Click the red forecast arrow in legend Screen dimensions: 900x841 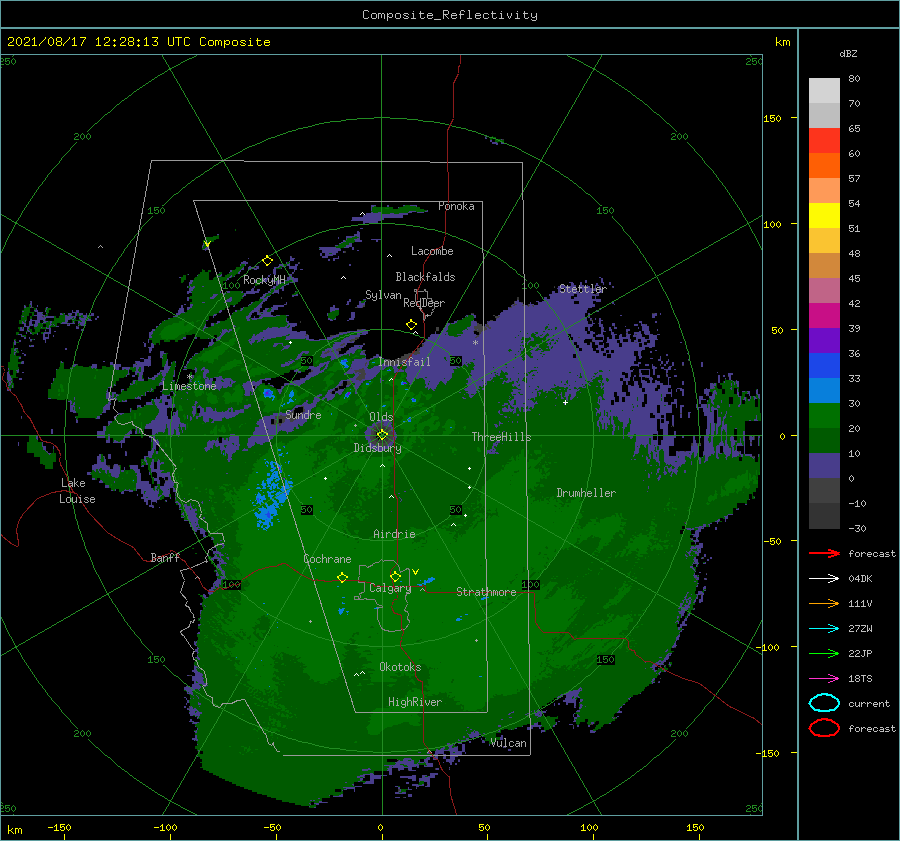[x=824, y=553]
